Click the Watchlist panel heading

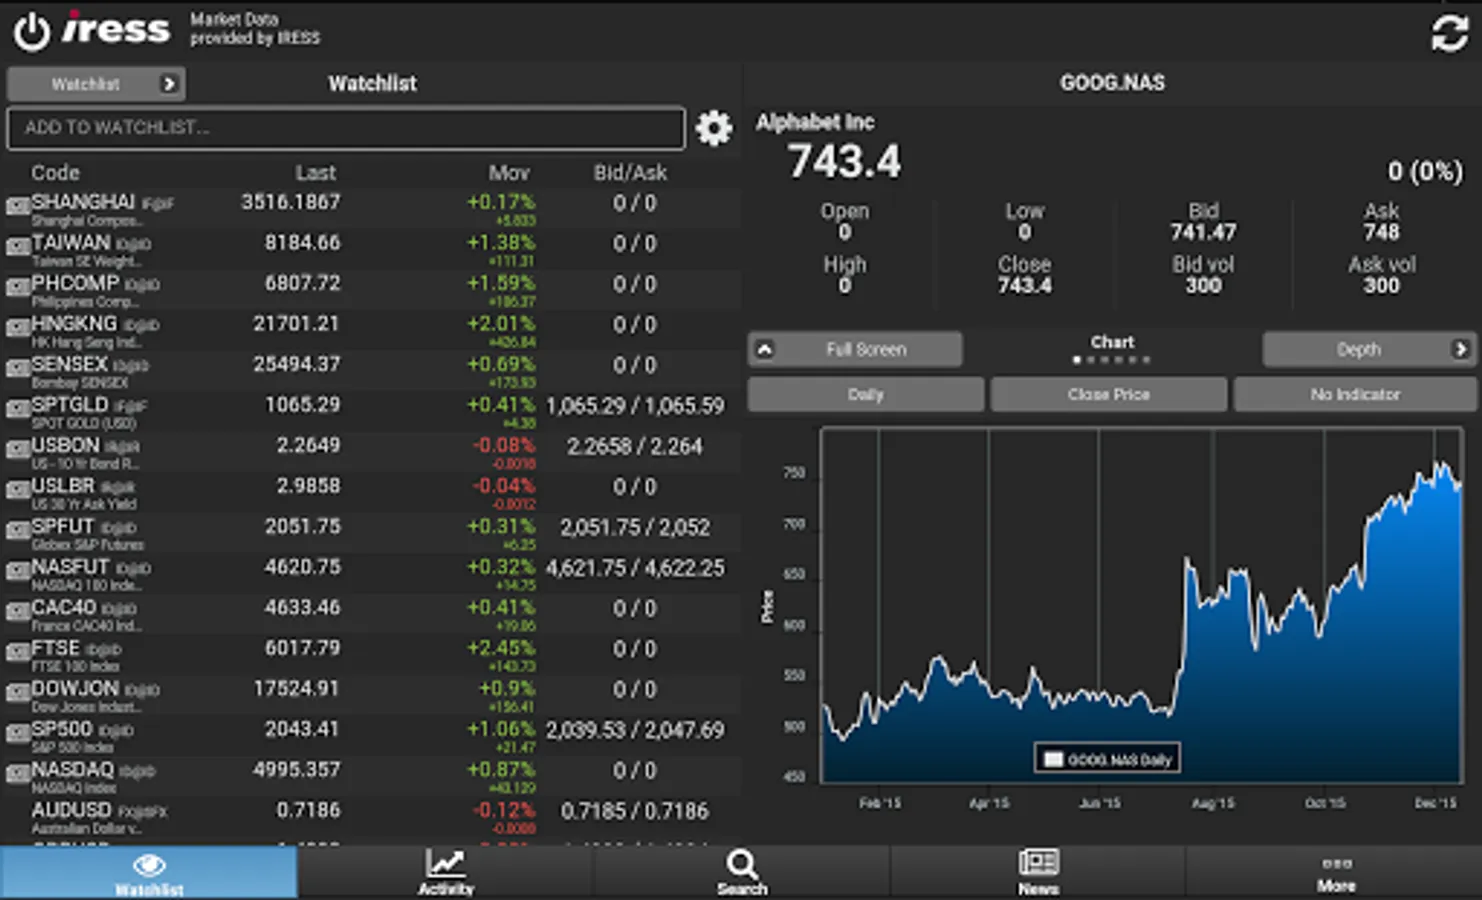click(372, 84)
